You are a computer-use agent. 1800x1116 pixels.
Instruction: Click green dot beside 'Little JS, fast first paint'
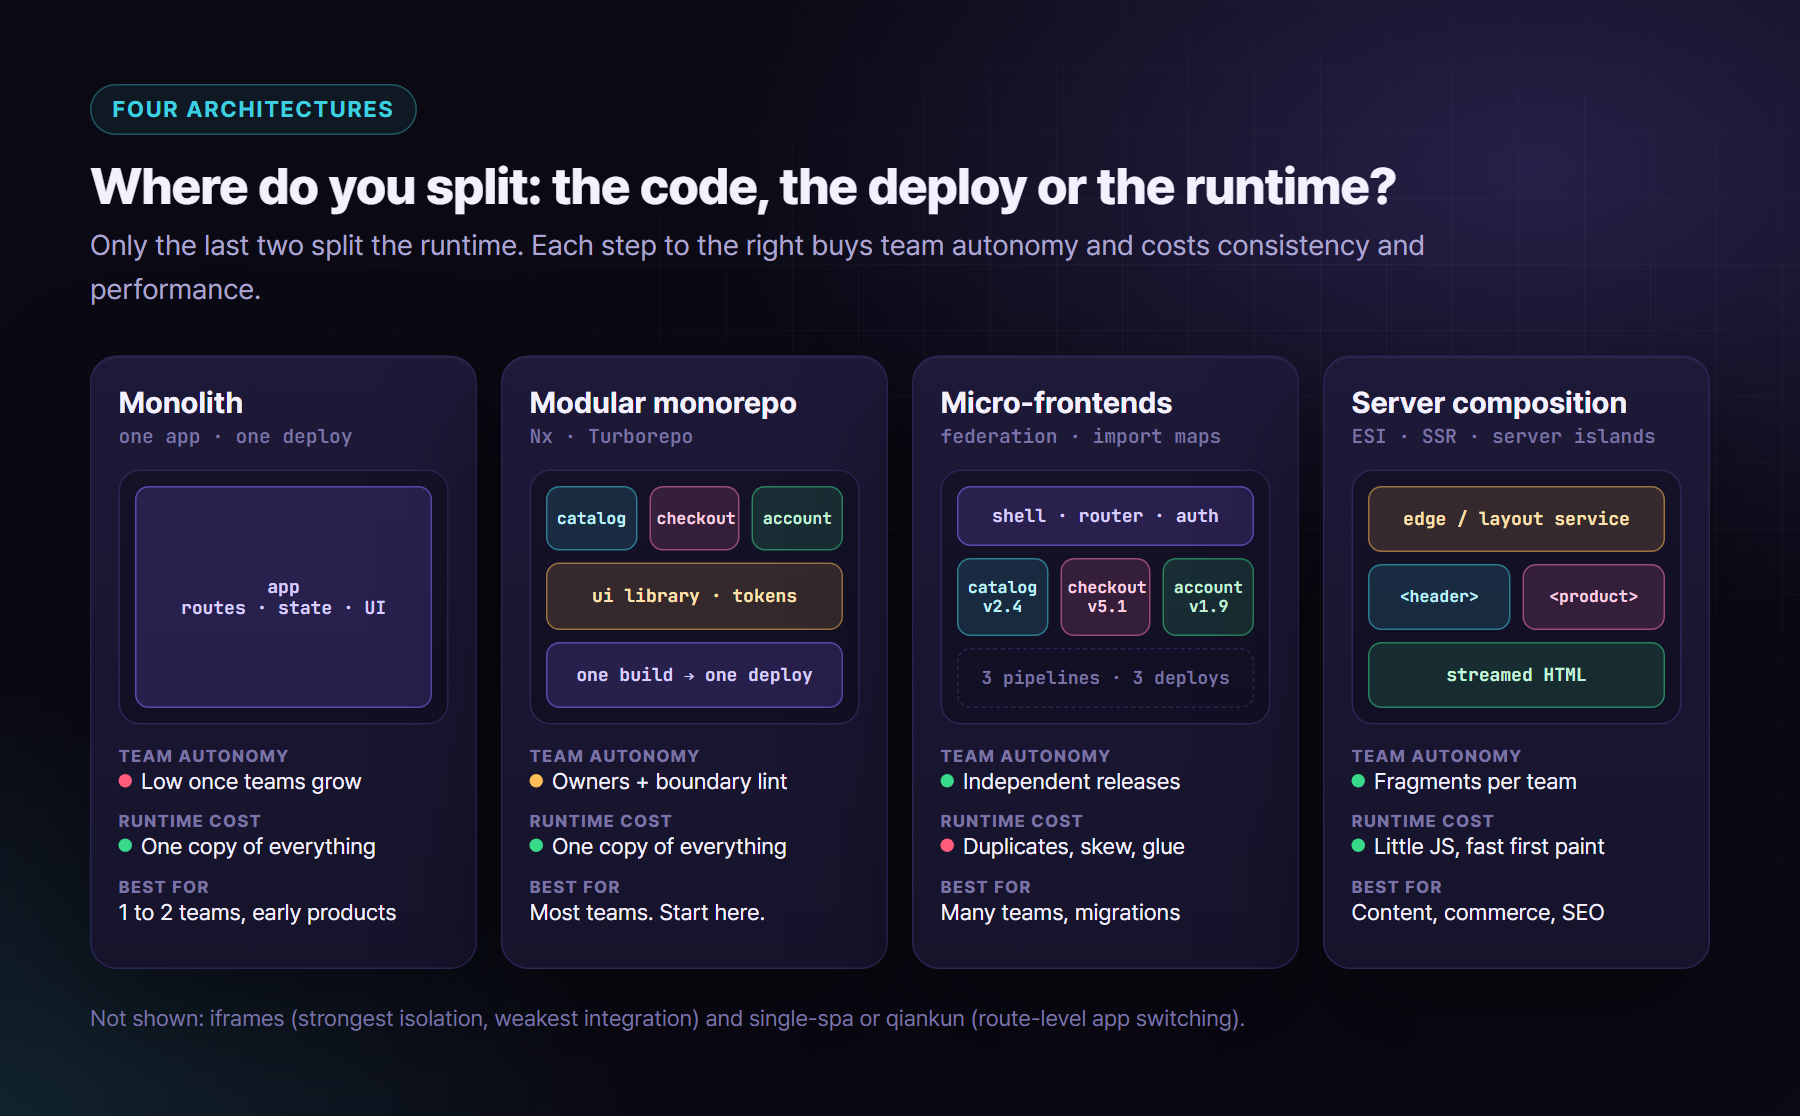point(1358,846)
